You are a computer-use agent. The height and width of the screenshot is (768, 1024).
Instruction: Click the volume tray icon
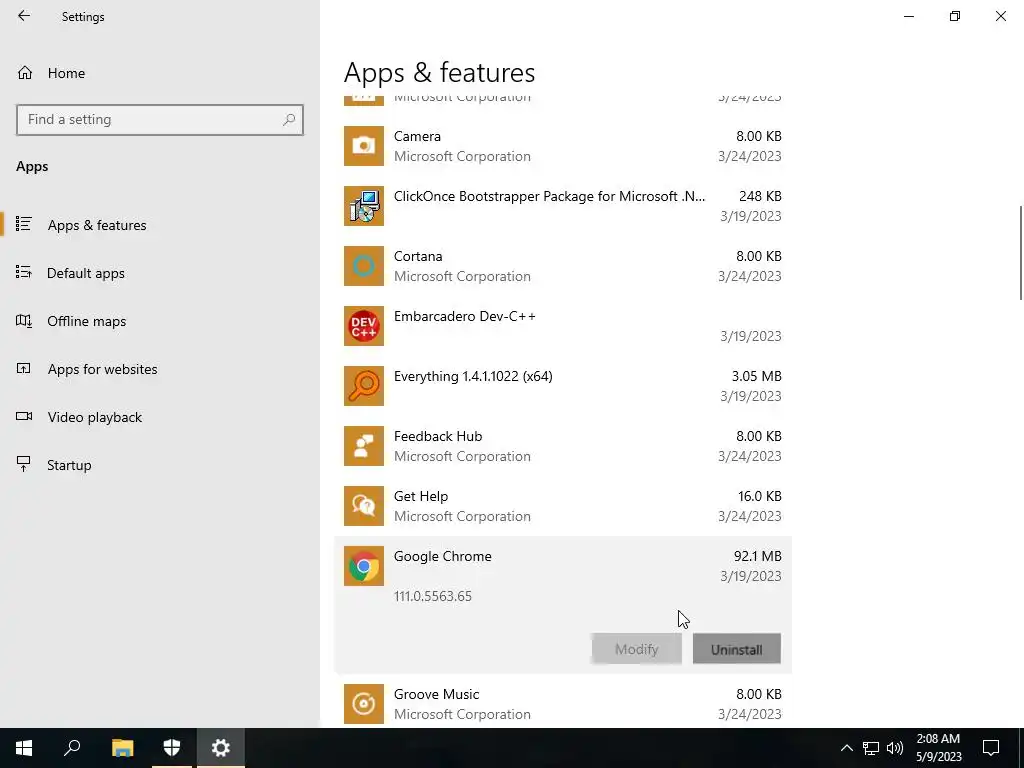(x=895, y=748)
